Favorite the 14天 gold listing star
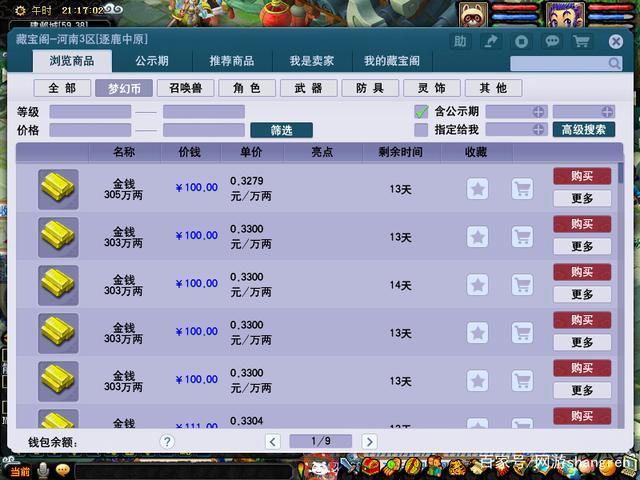 478,285
